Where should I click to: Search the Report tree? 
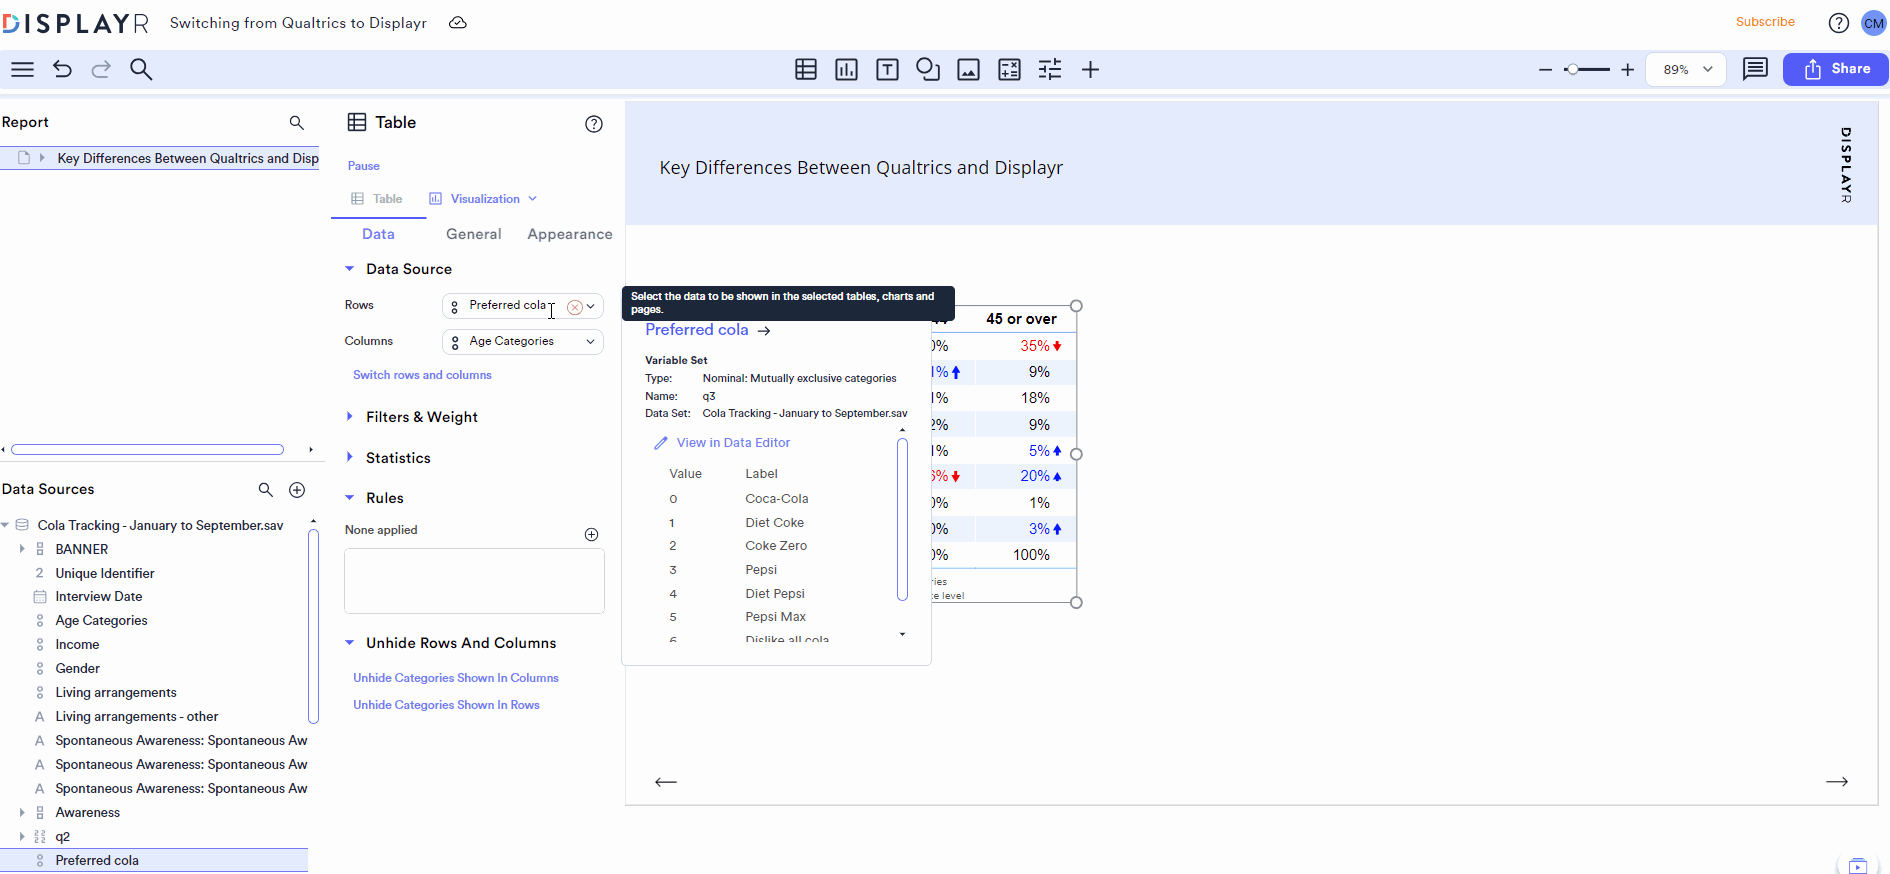click(x=296, y=122)
